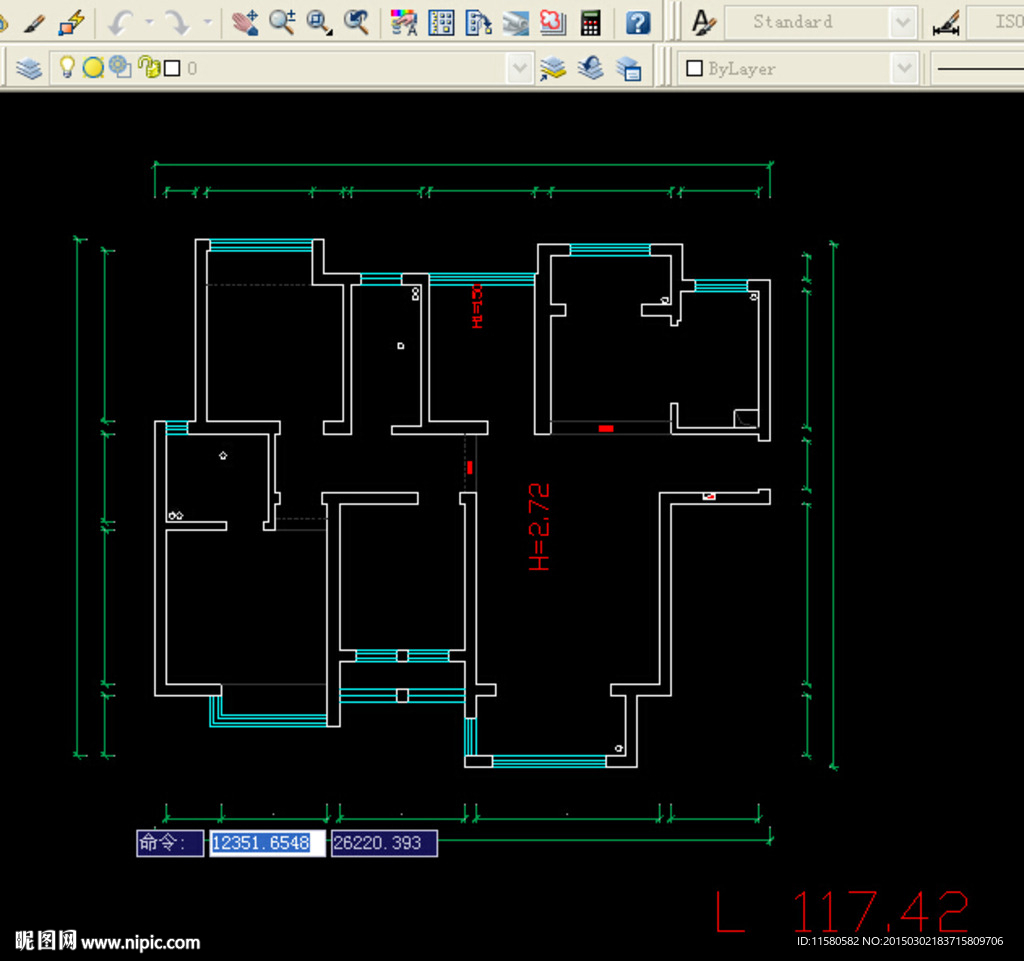Open the QuickCalc calculator
Image resolution: width=1024 pixels, height=961 pixels.
click(590, 23)
